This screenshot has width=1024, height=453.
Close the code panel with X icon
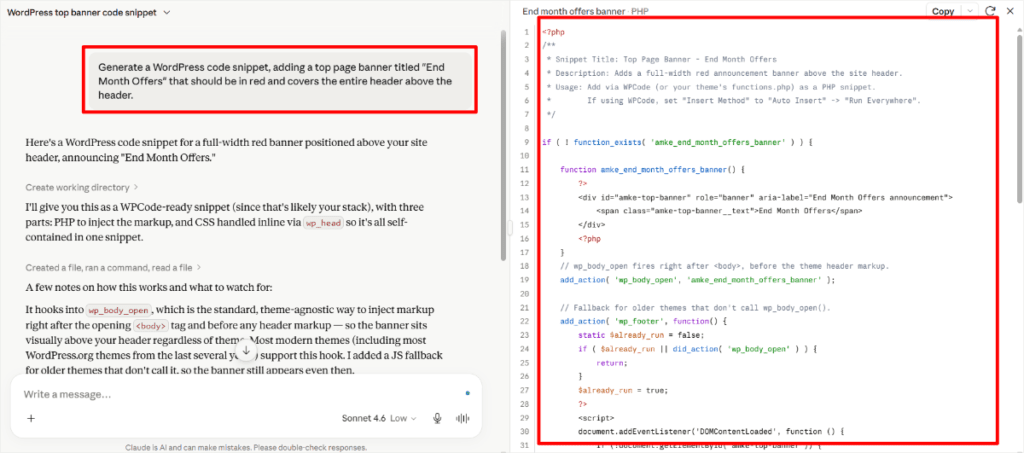pos(1010,11)
